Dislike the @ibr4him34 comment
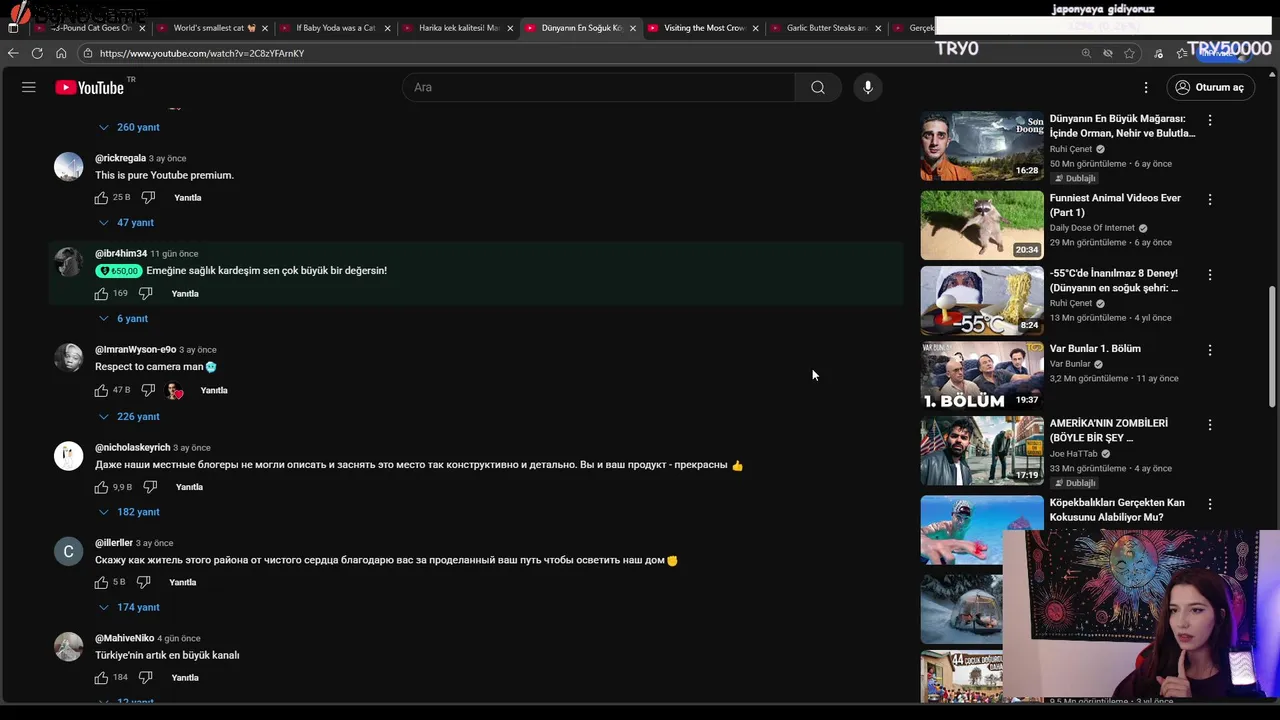 point(145,294)
